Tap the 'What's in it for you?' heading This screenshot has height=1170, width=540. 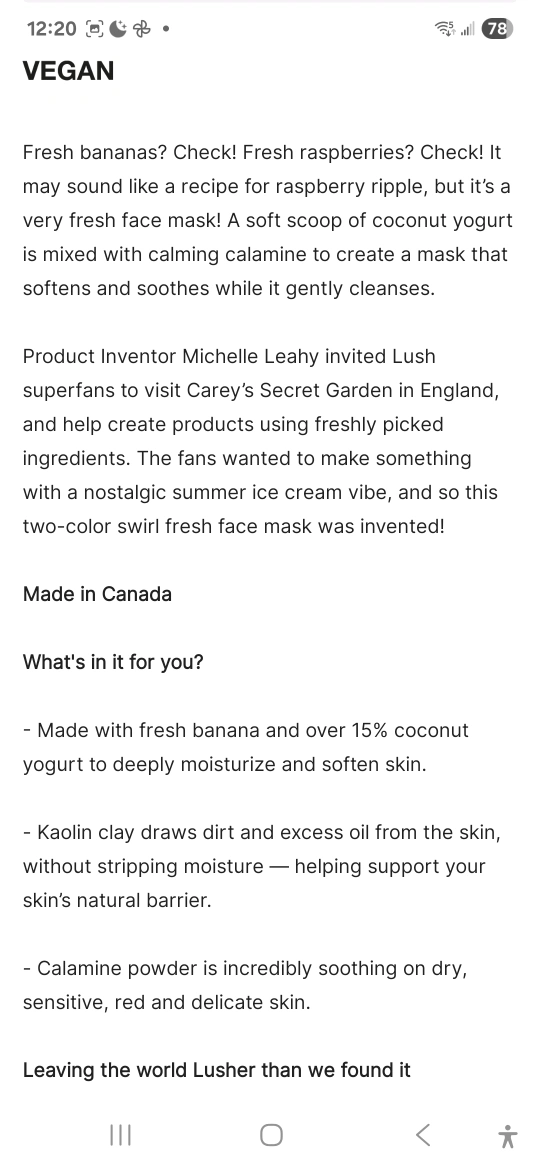point(113,662)
